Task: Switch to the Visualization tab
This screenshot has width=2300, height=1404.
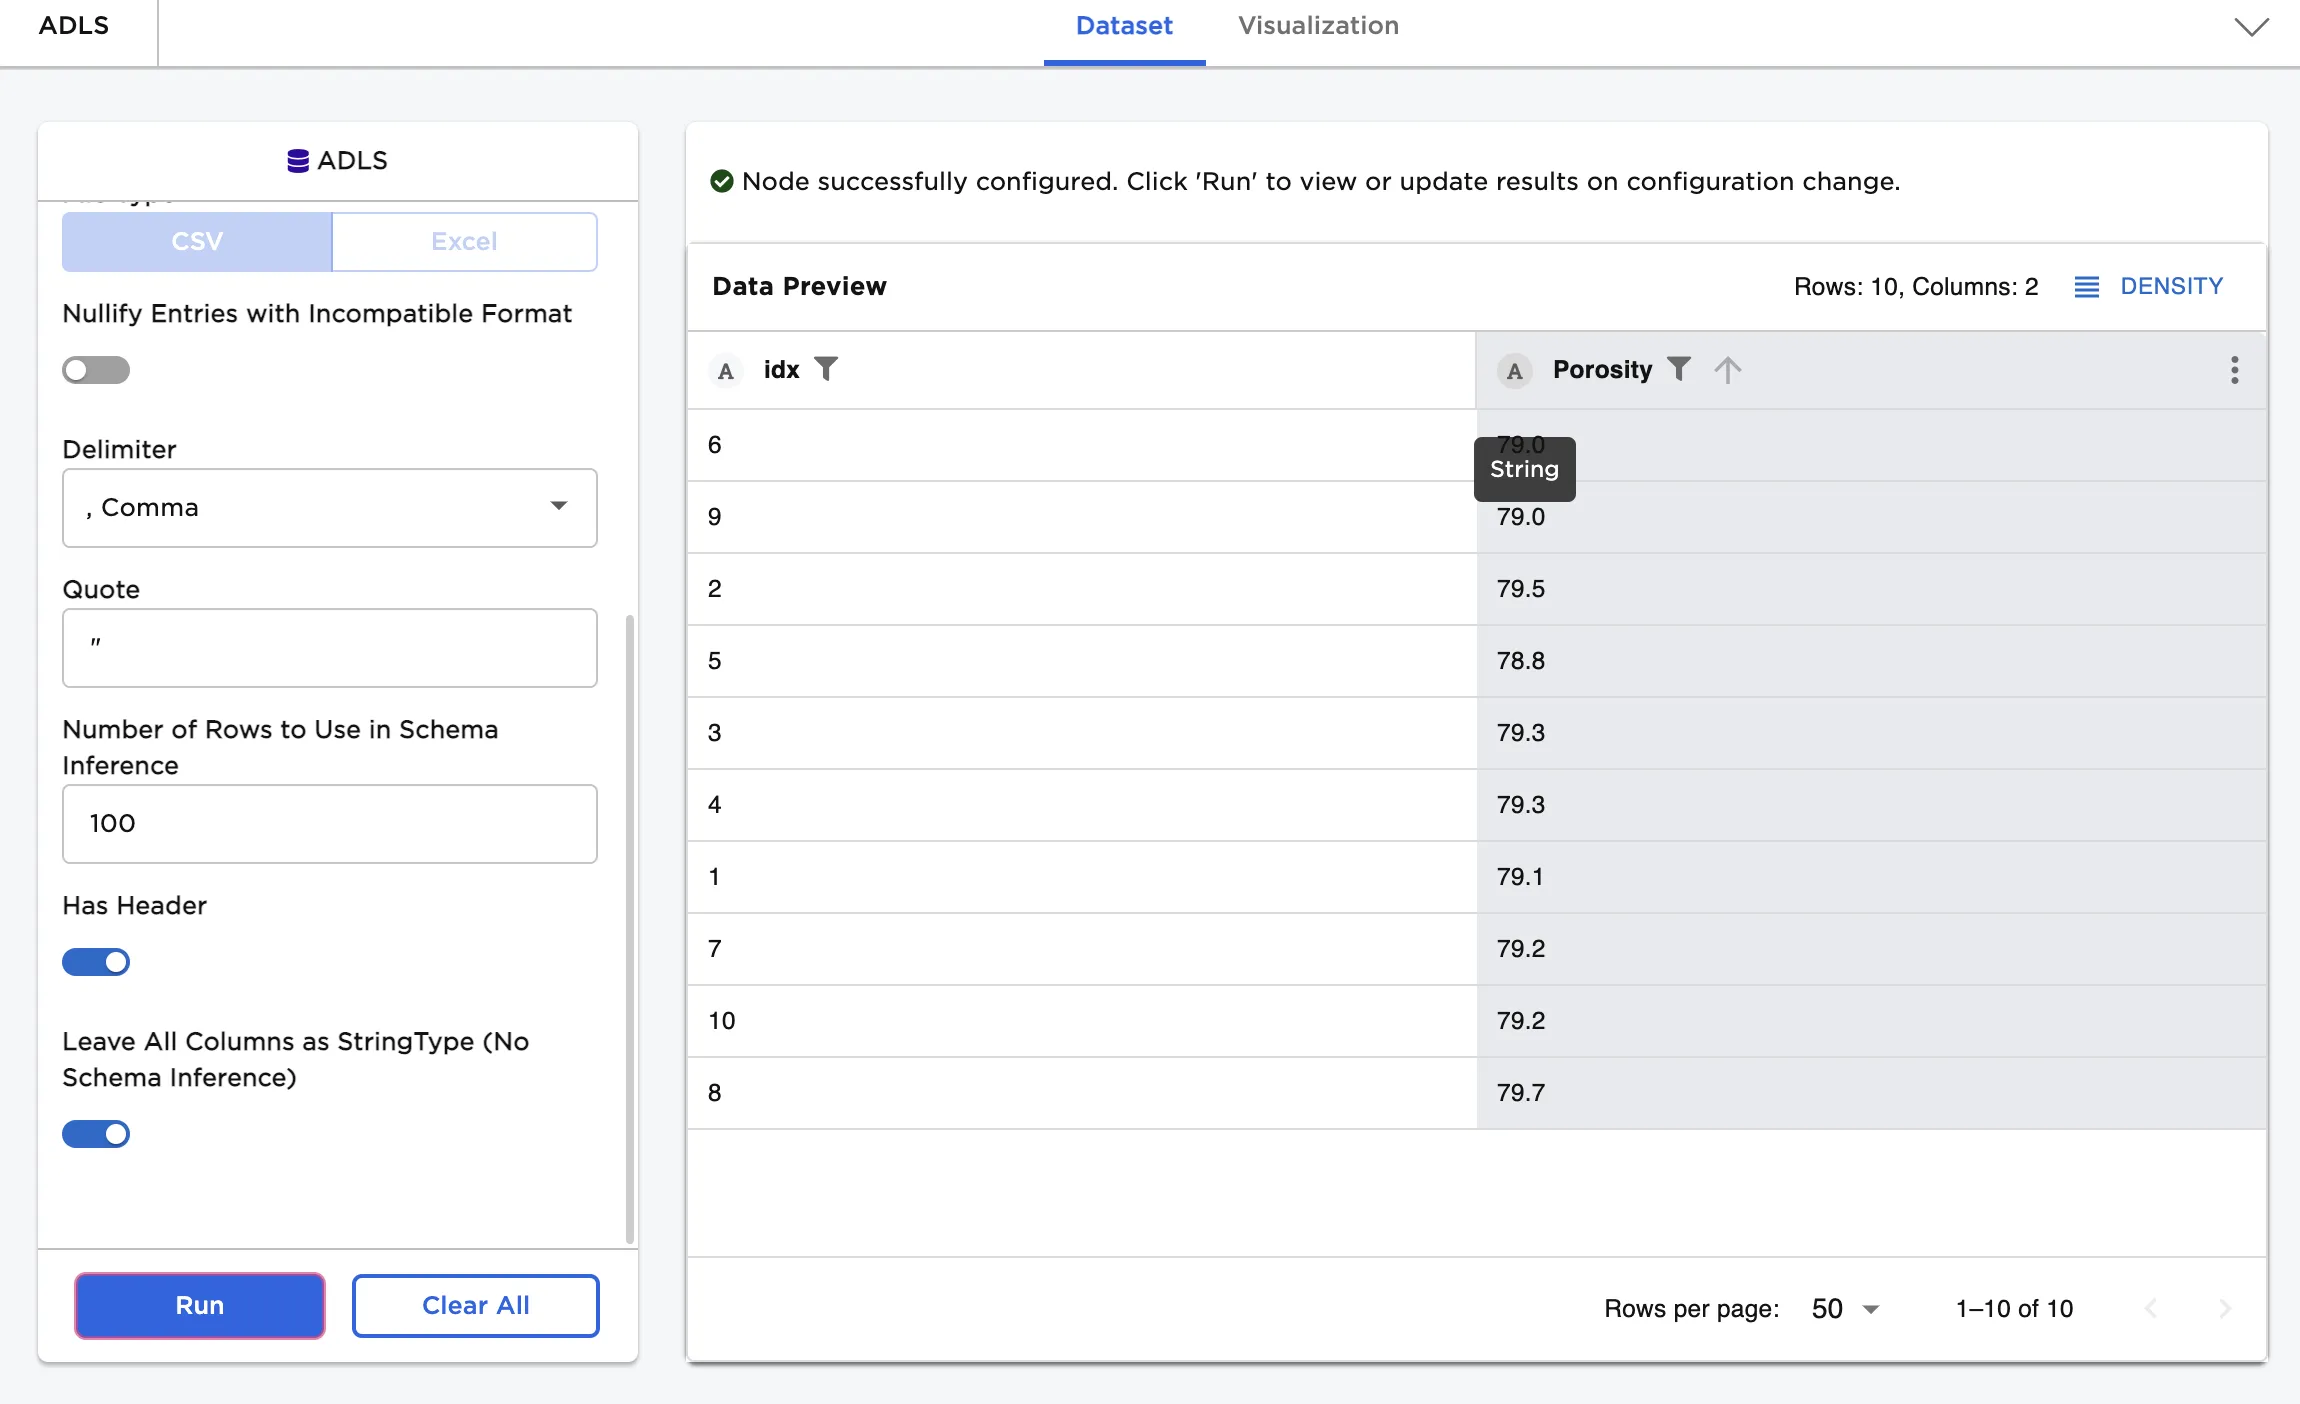Action: point(1318,26)
